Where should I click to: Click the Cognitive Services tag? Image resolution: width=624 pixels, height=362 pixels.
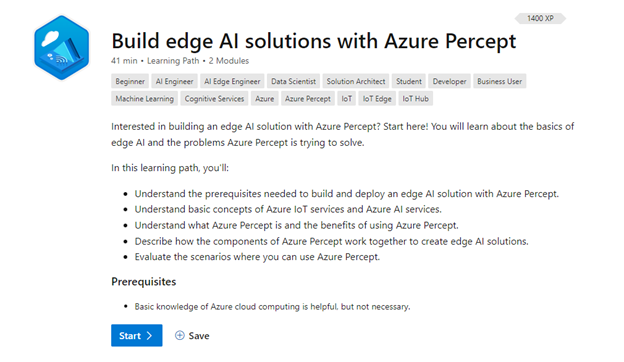214,99
